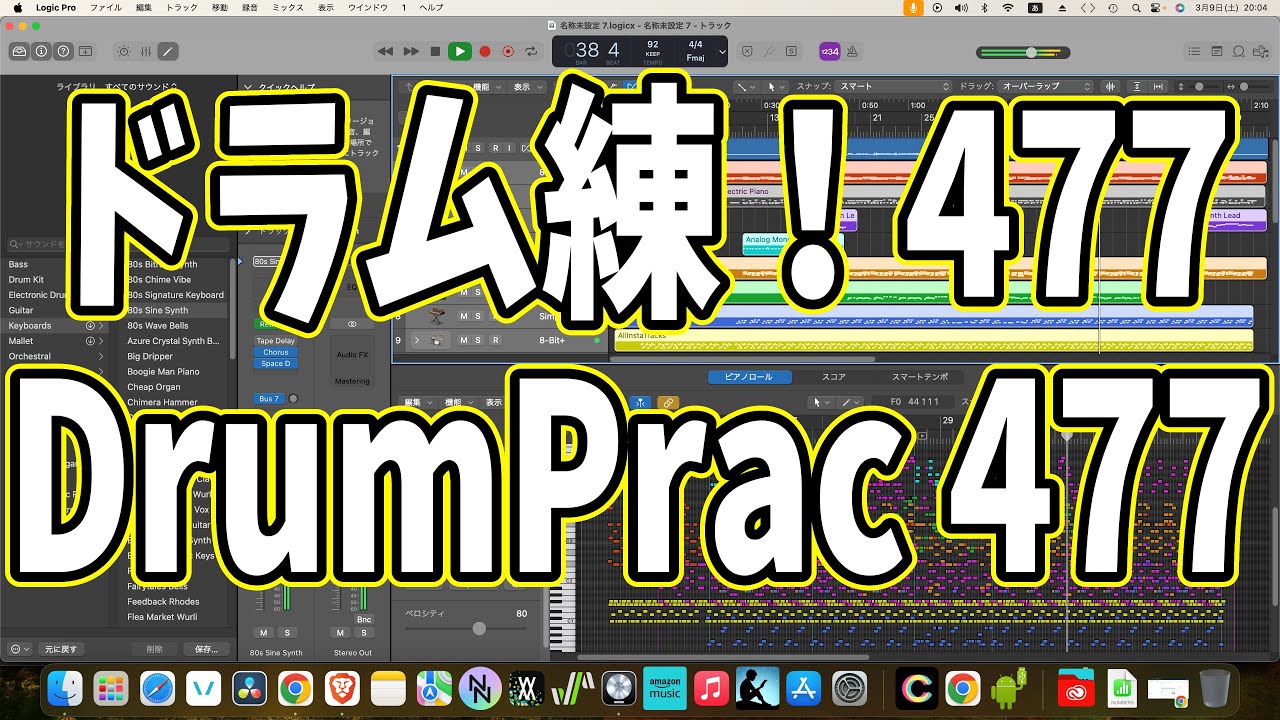Click the green Play button in transport

459,51
